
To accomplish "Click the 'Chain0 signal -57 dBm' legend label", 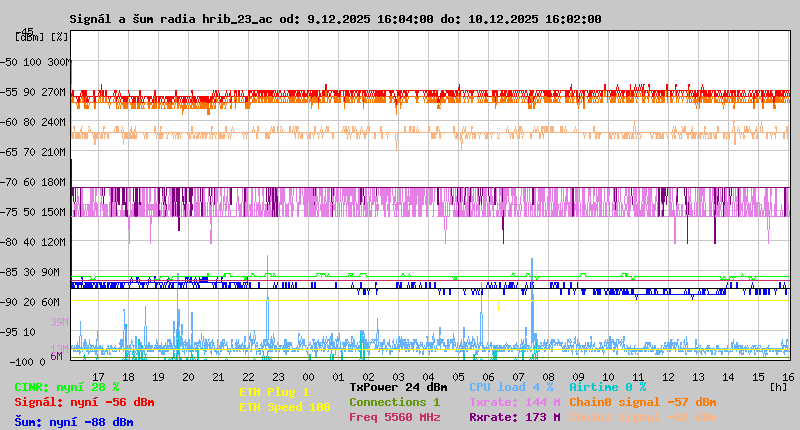I will 643,402.
